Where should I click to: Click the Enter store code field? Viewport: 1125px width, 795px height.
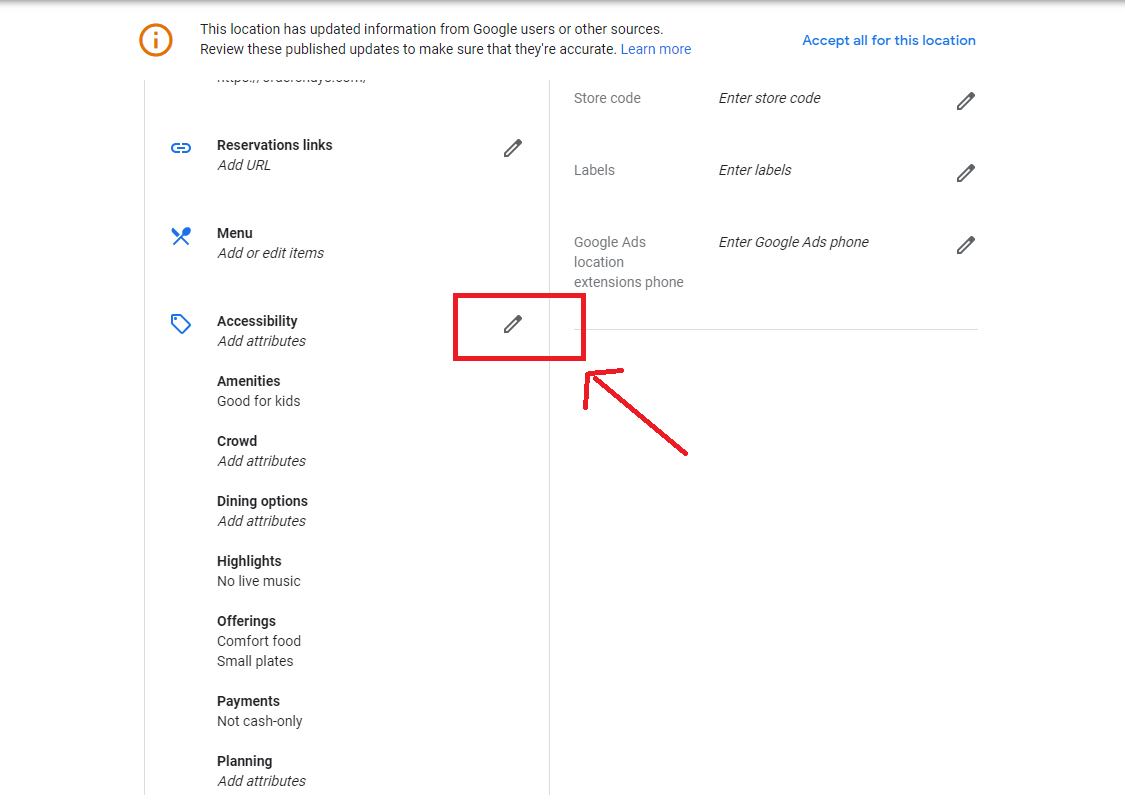(769, 98)
